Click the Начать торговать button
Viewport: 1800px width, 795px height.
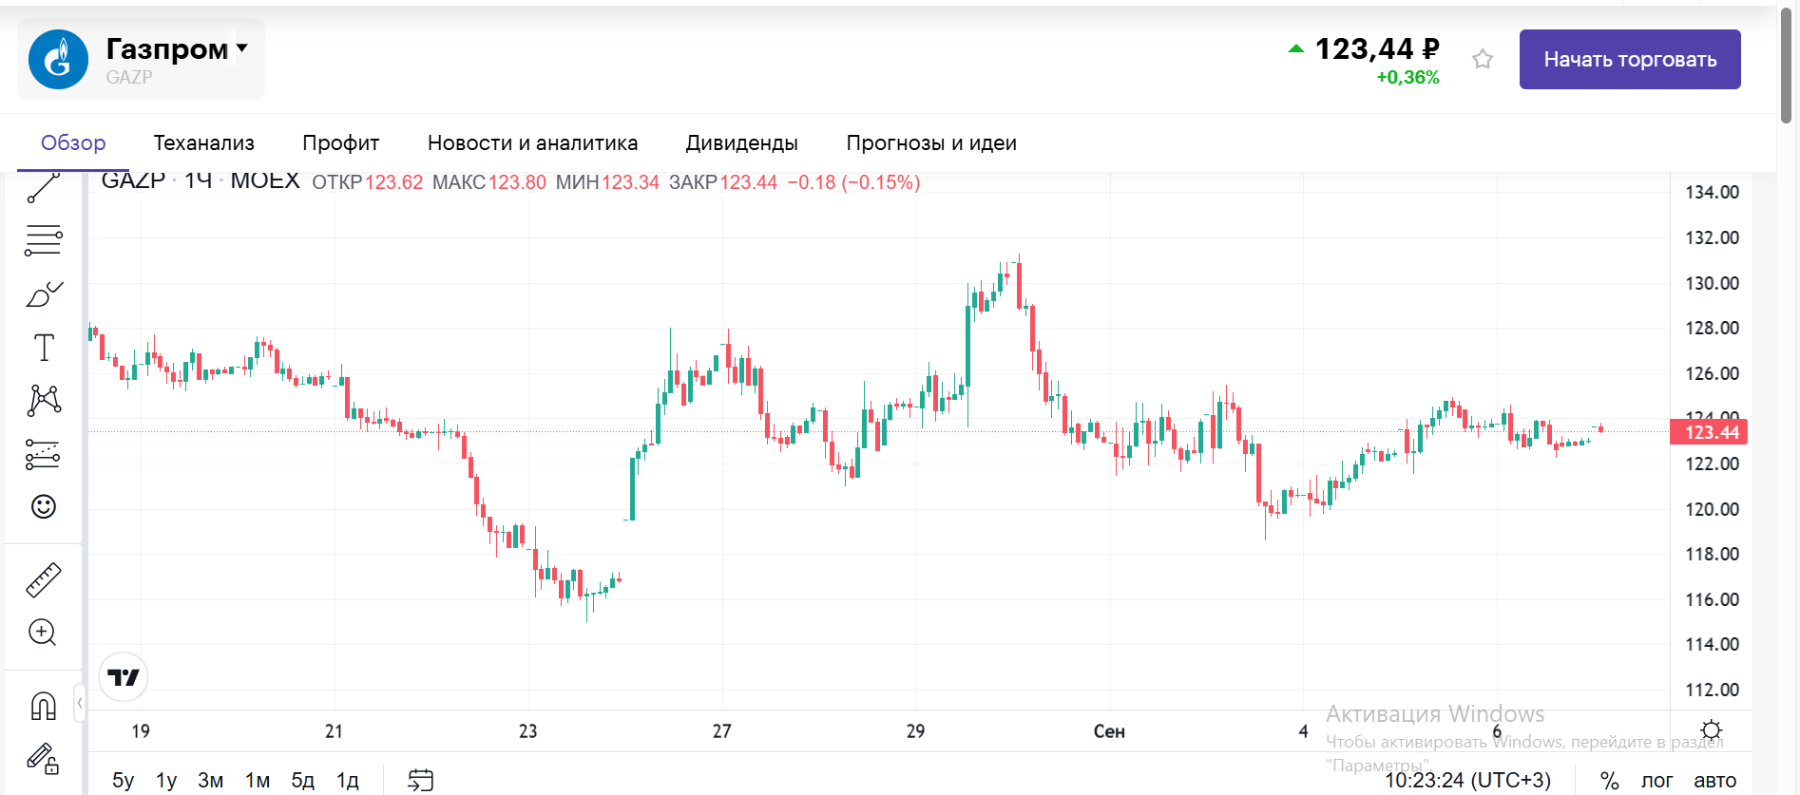pos(1629,59)
